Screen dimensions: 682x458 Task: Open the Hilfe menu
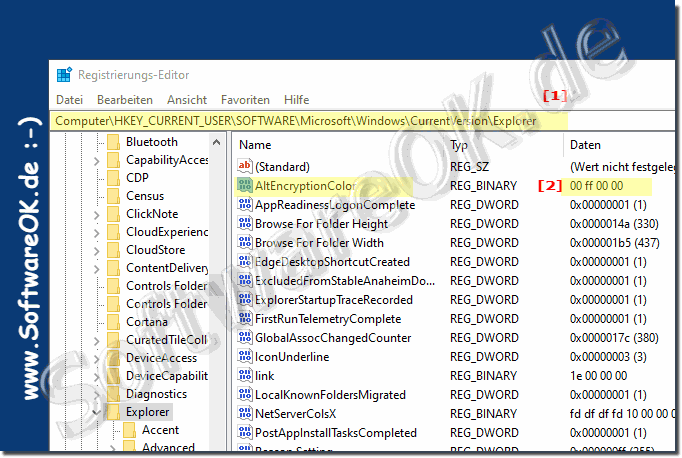(x=297, y=100)
